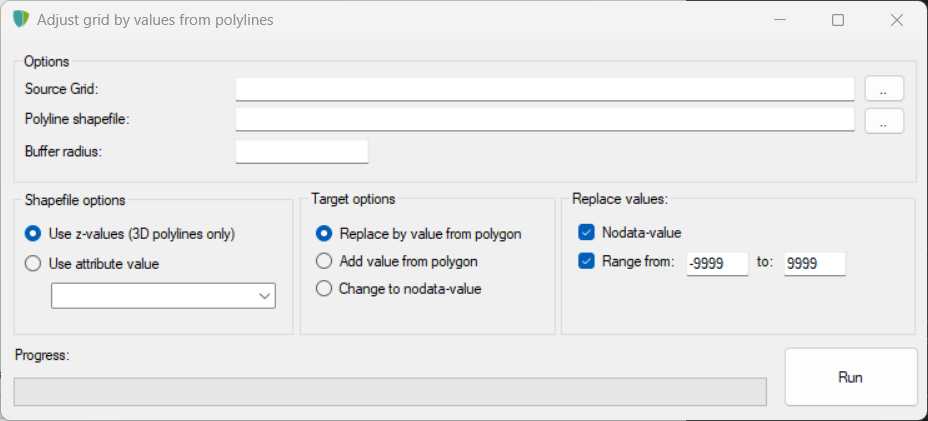The height and width of the screenshot is (421, 928).
Task: Browse for the Source Grid file
Action: pyautogui.click(x=884, y=89)
